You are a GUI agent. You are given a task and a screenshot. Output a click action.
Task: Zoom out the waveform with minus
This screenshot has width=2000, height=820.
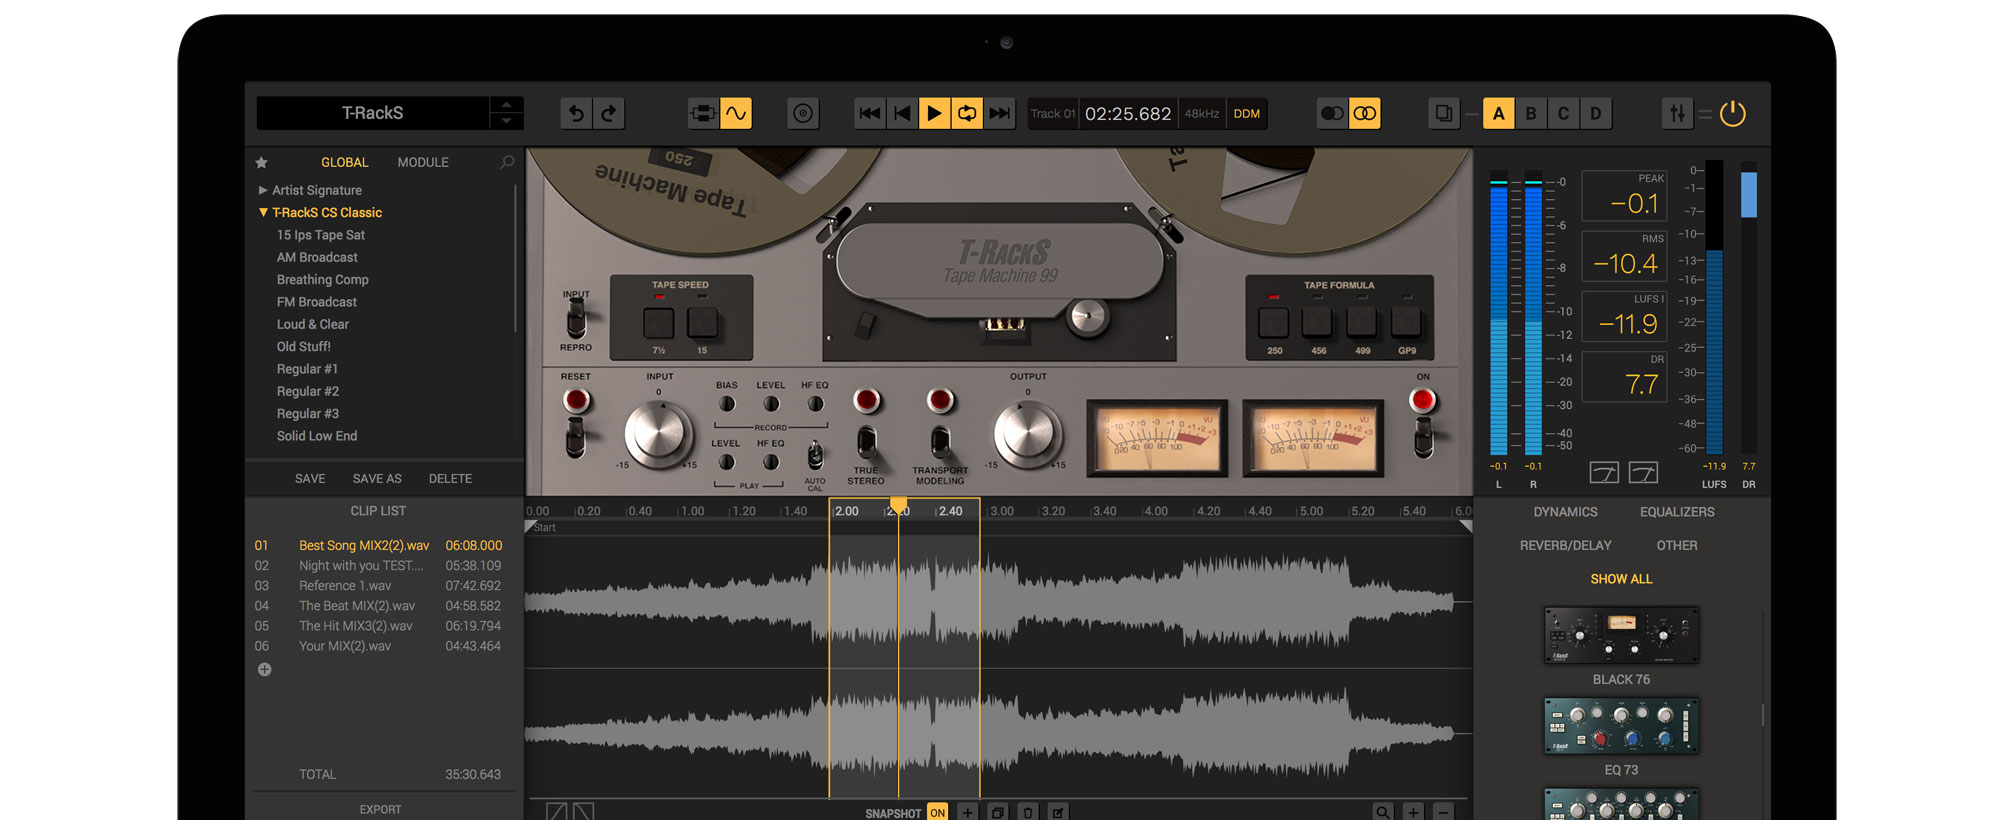click(1443, 813)
